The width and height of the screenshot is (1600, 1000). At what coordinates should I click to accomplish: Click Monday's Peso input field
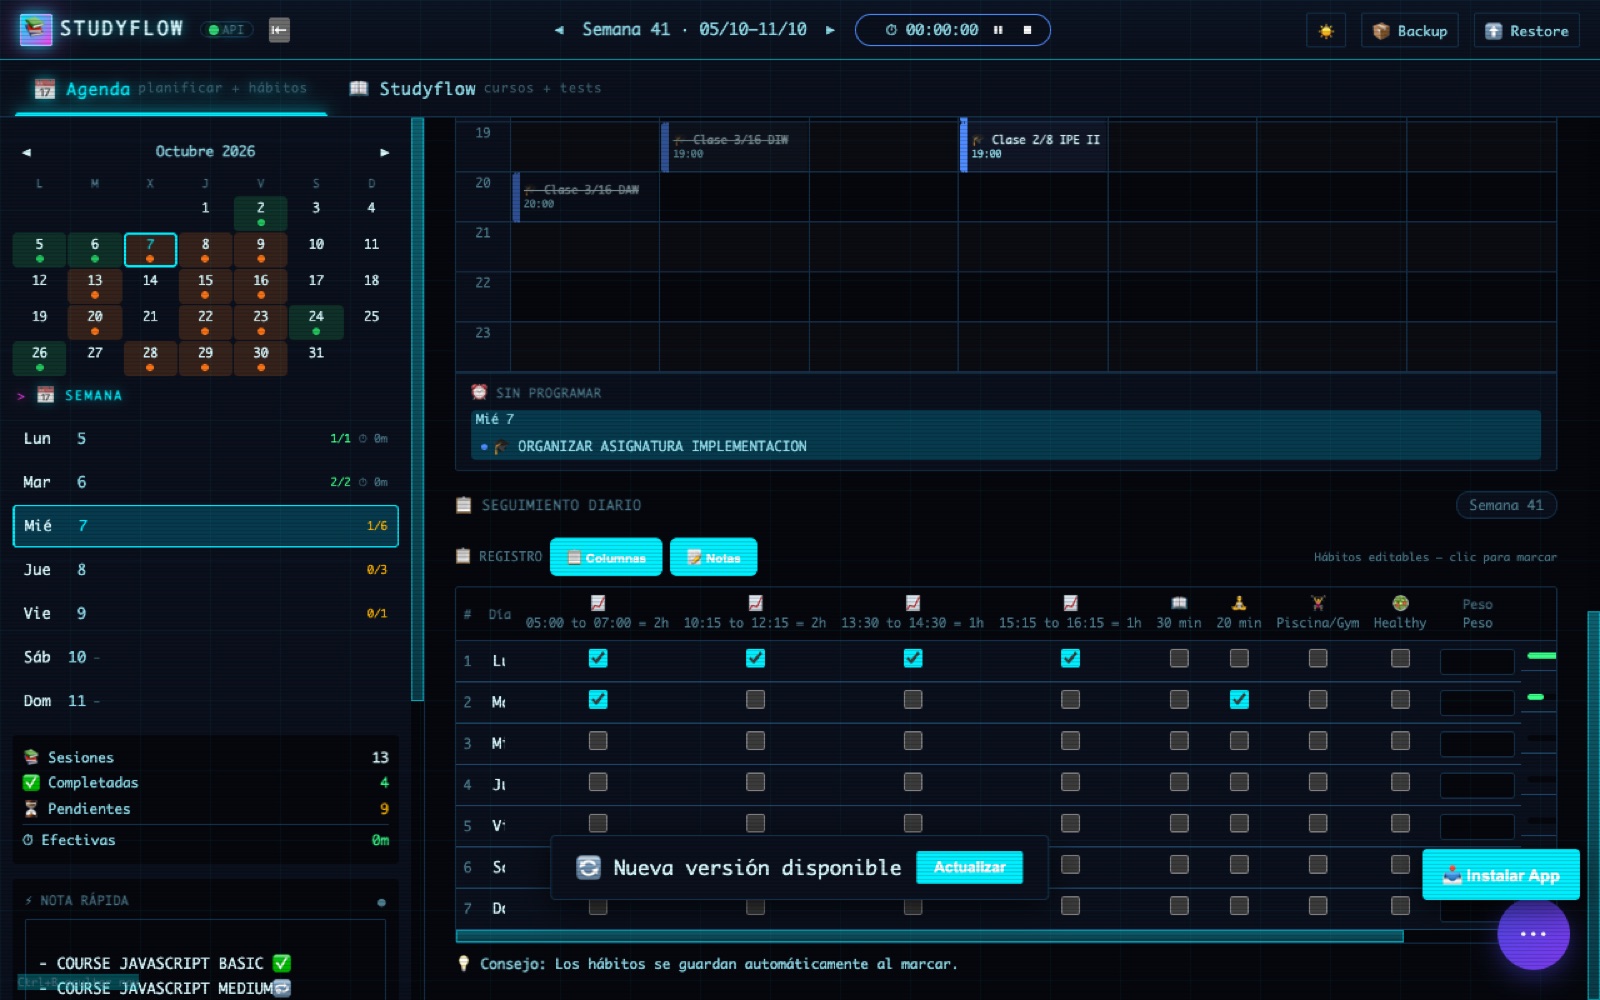(x=1477, y=661)
